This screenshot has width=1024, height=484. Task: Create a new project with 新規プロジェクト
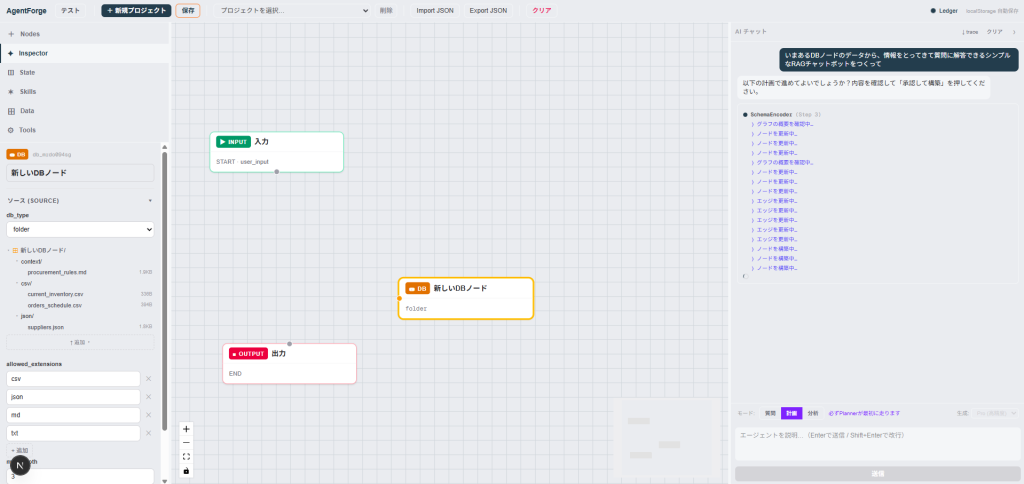(x=136, y=10)
